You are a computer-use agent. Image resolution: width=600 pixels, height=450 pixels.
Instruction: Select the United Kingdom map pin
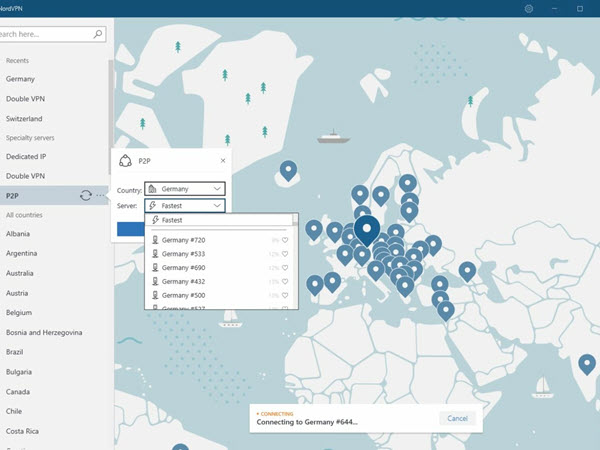click(x=334, y=232)
